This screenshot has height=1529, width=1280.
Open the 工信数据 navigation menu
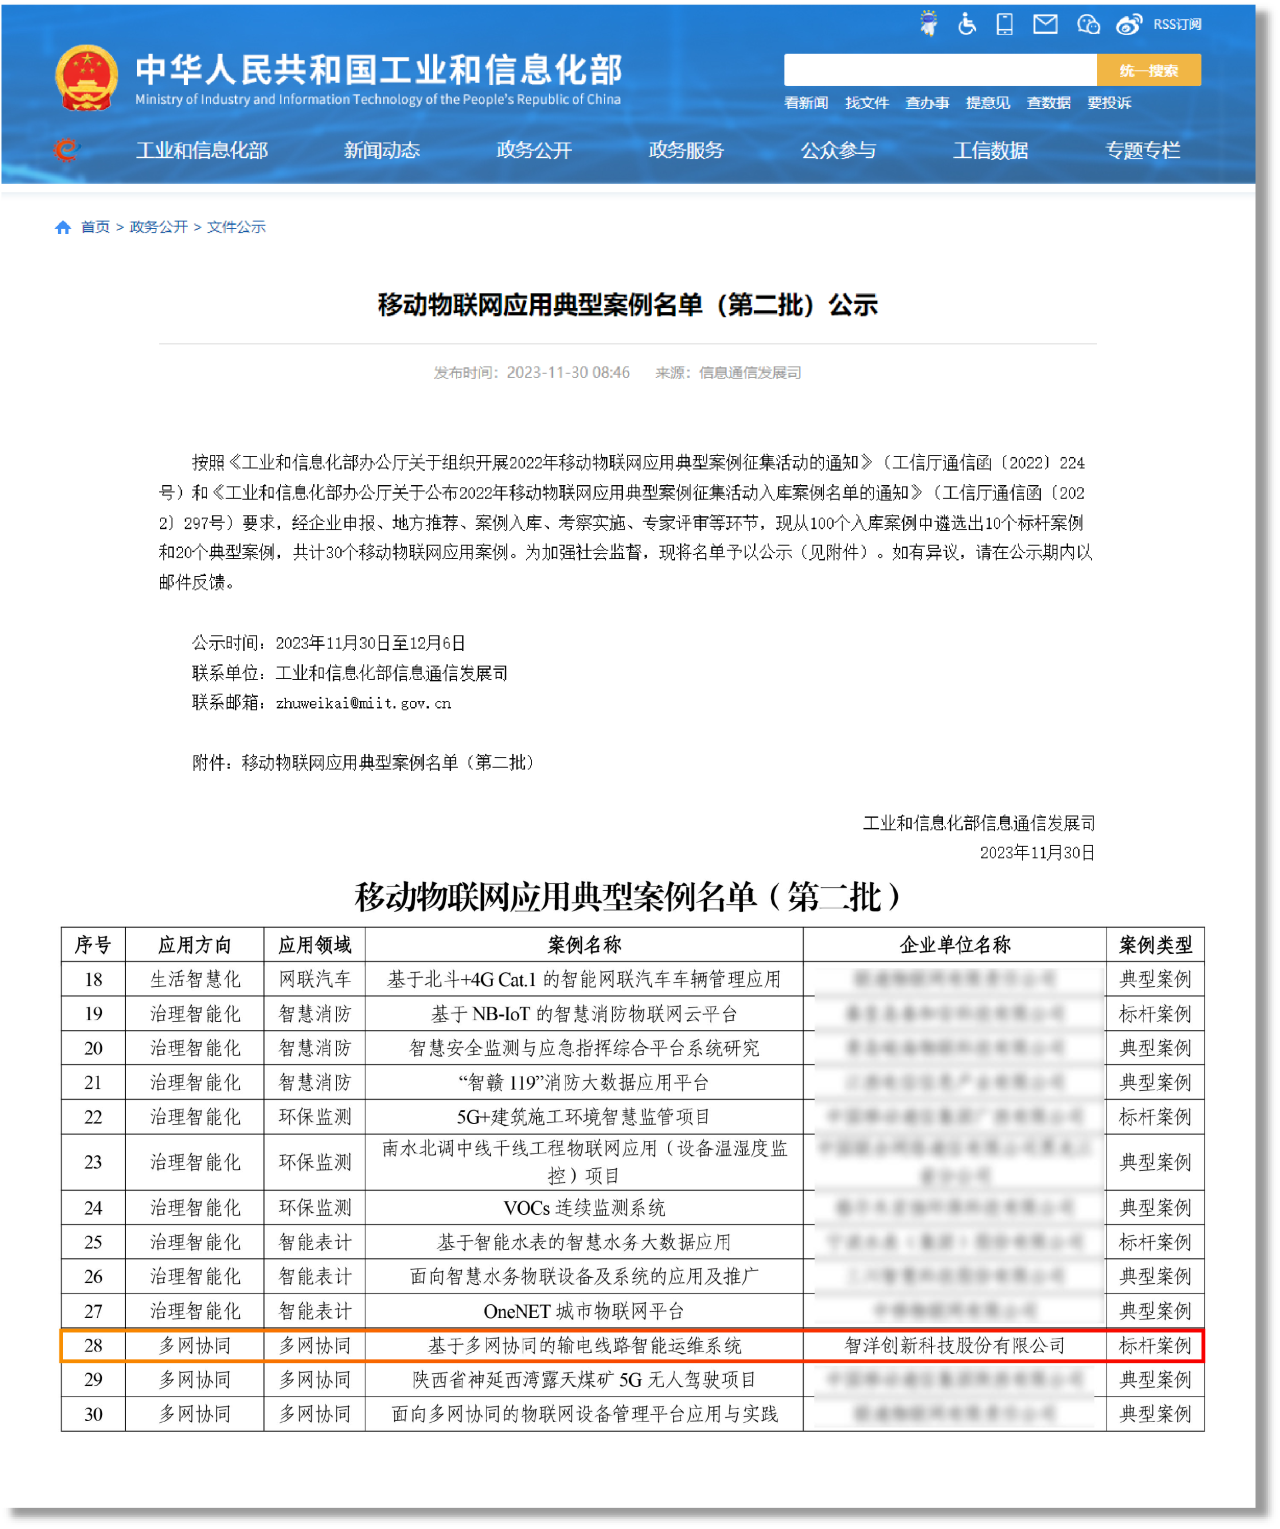pos(990,150)
